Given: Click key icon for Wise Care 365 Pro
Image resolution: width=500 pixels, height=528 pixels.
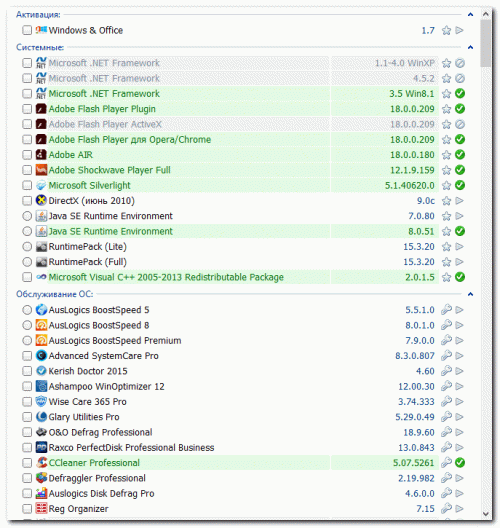Looking at the screenshot, I should (x=446, y=401).
